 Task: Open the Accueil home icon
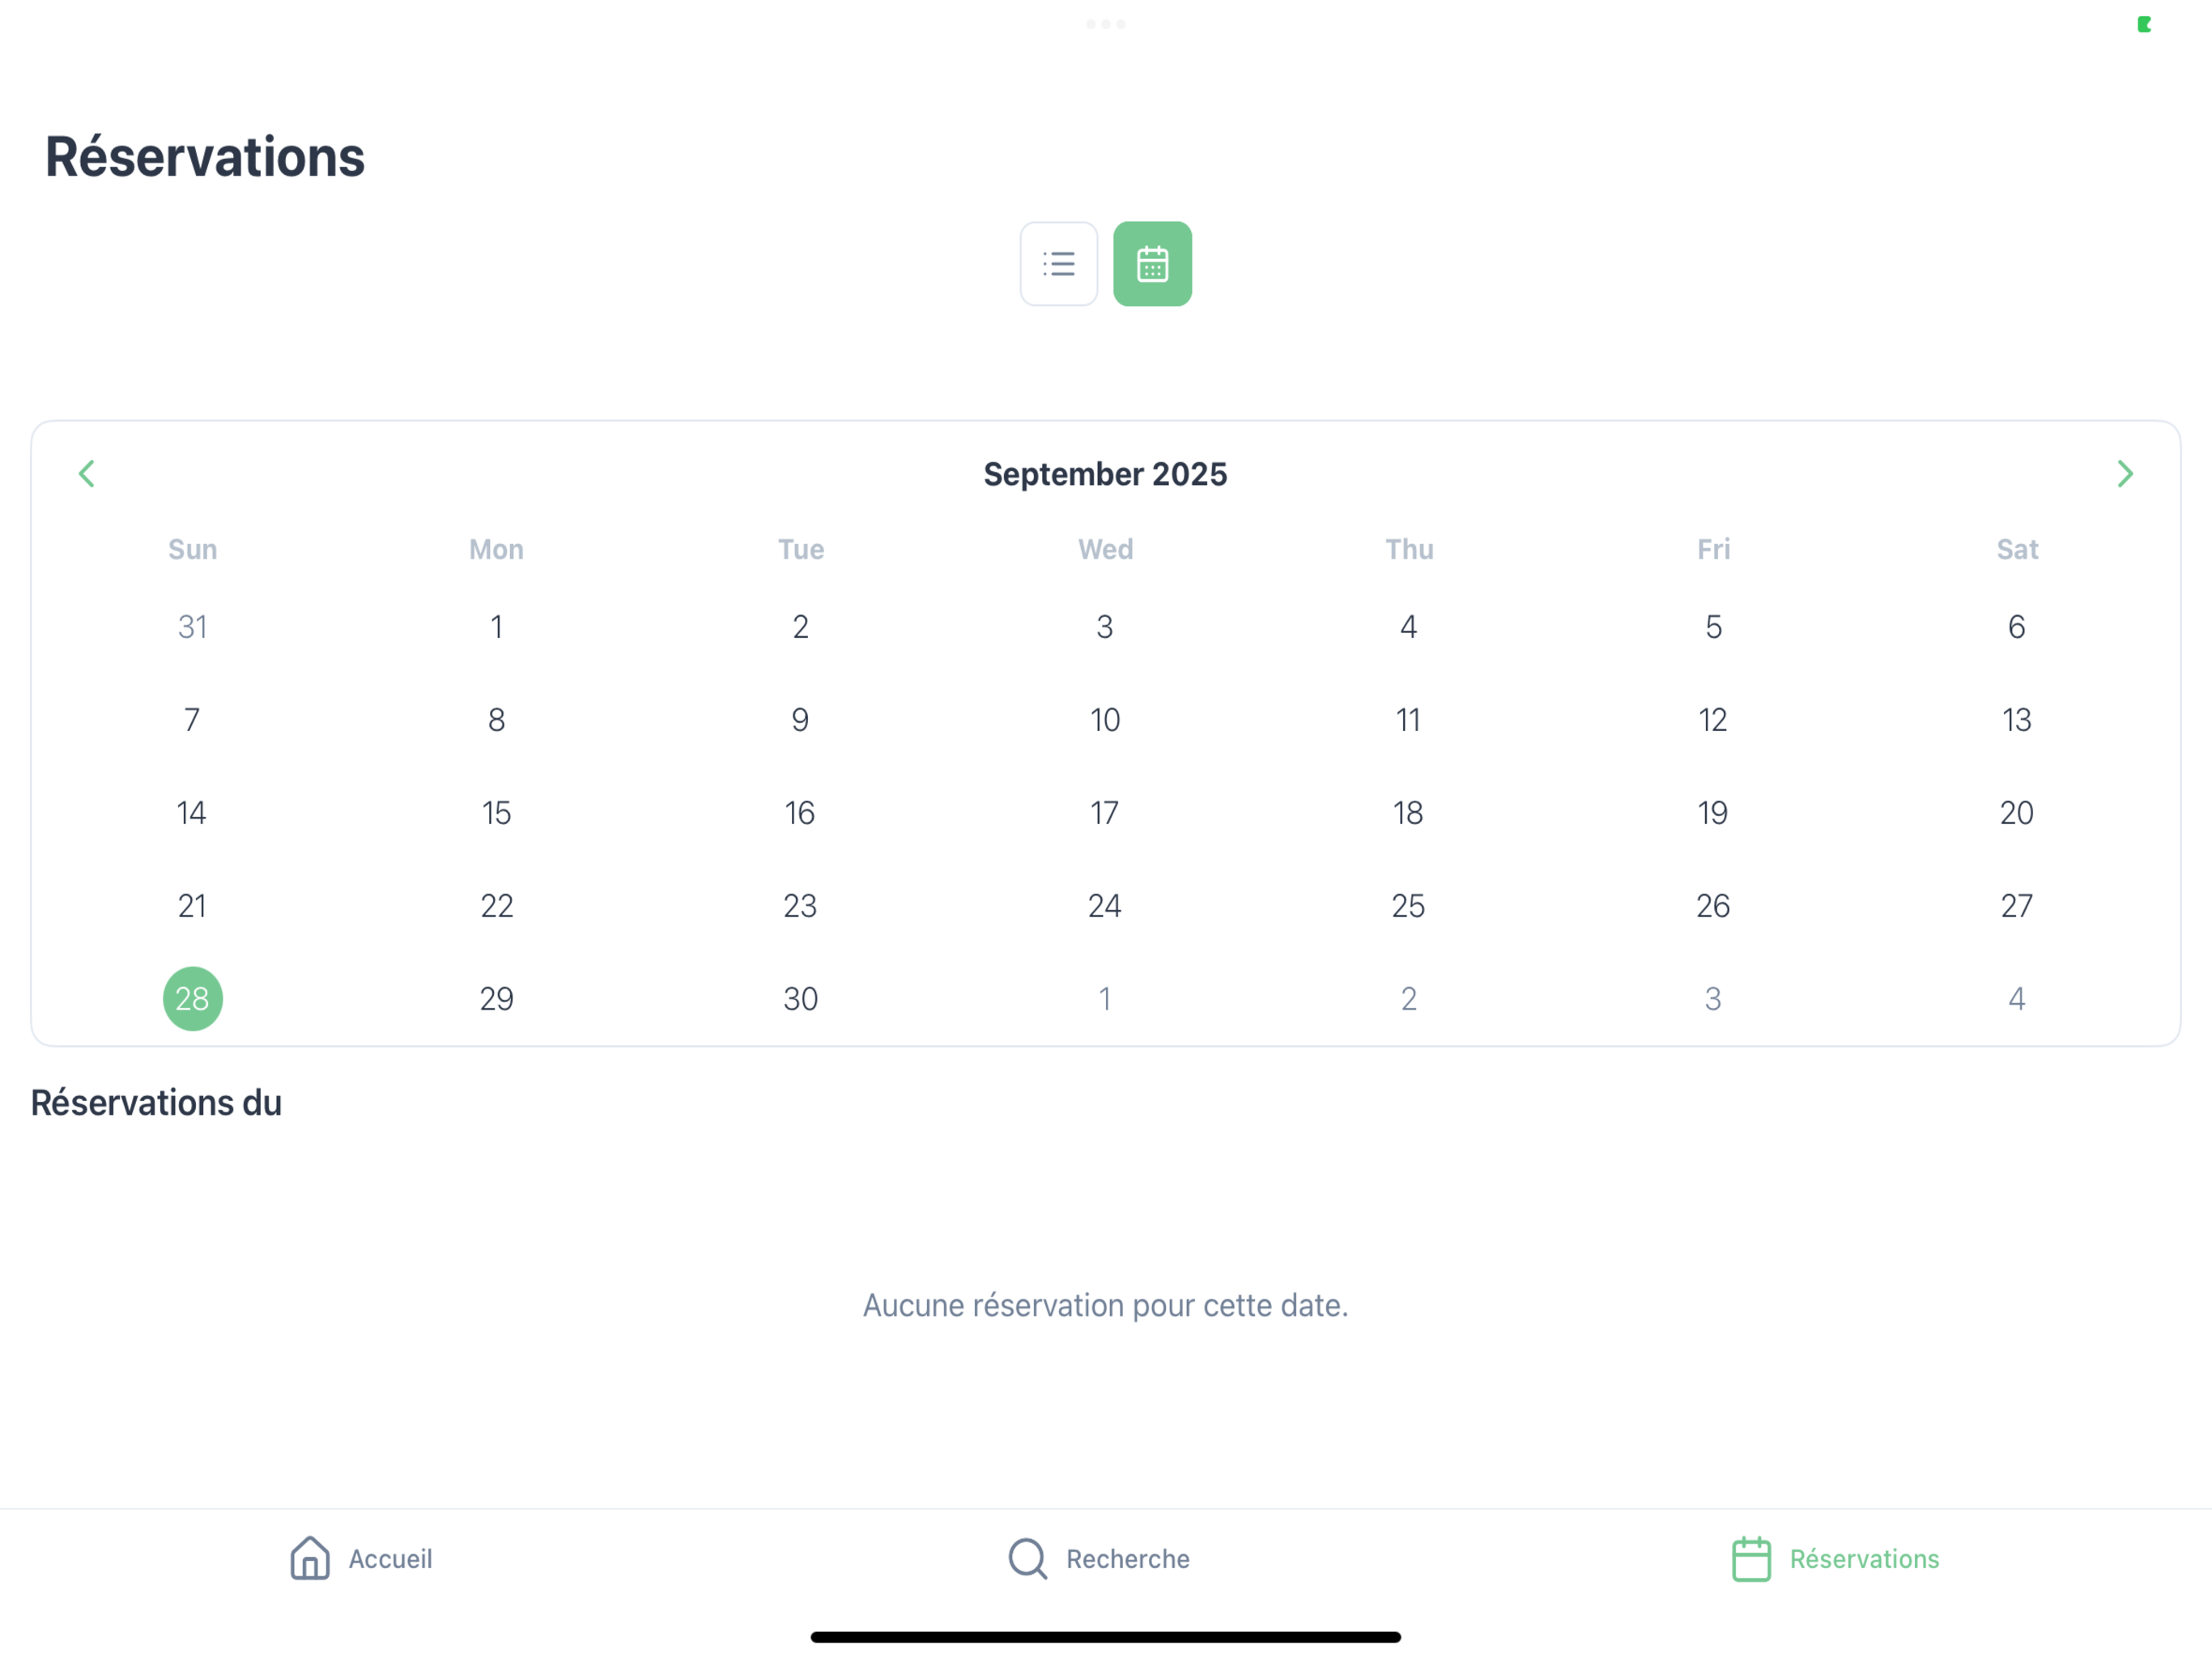point(310,1558)
